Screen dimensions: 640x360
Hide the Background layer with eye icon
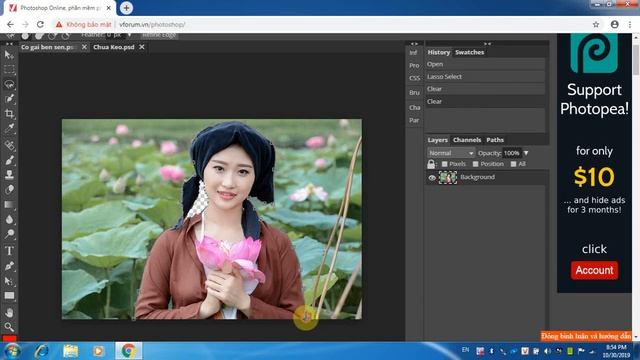[x=432, y=178]
